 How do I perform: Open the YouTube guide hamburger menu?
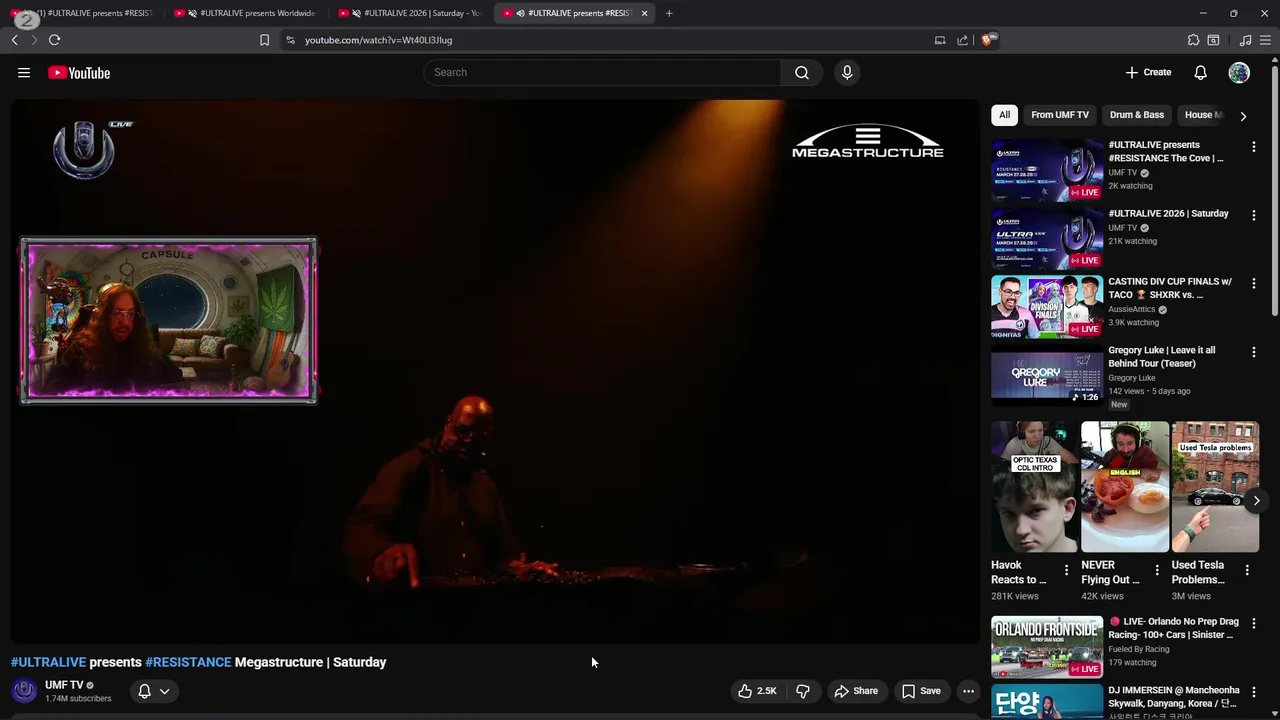(x=24, y=72)
